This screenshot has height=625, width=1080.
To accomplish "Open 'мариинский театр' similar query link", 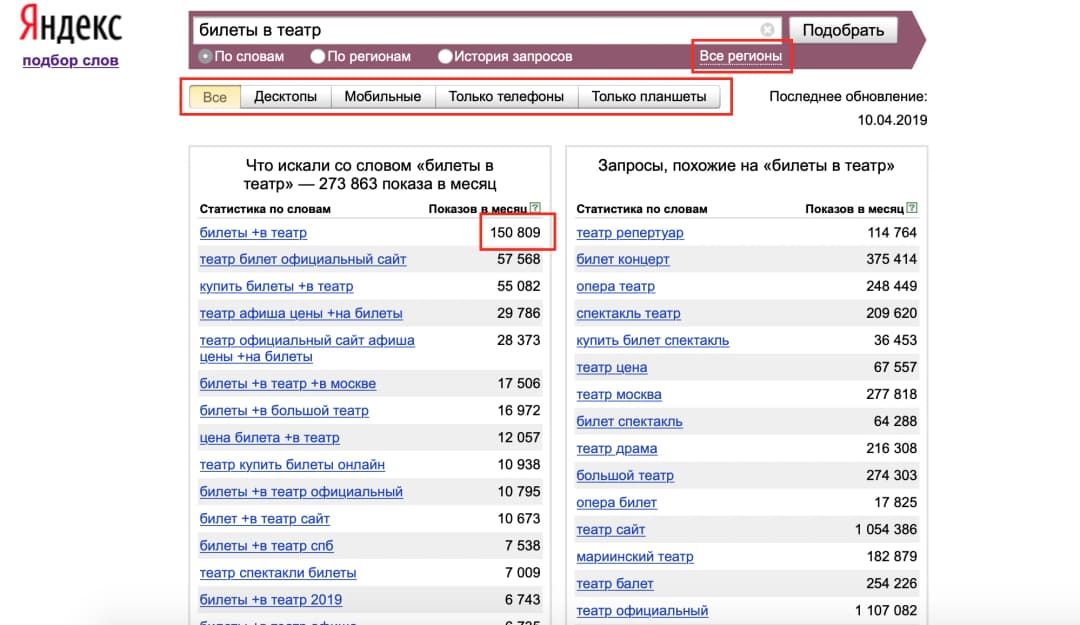I will pos(634,557).
